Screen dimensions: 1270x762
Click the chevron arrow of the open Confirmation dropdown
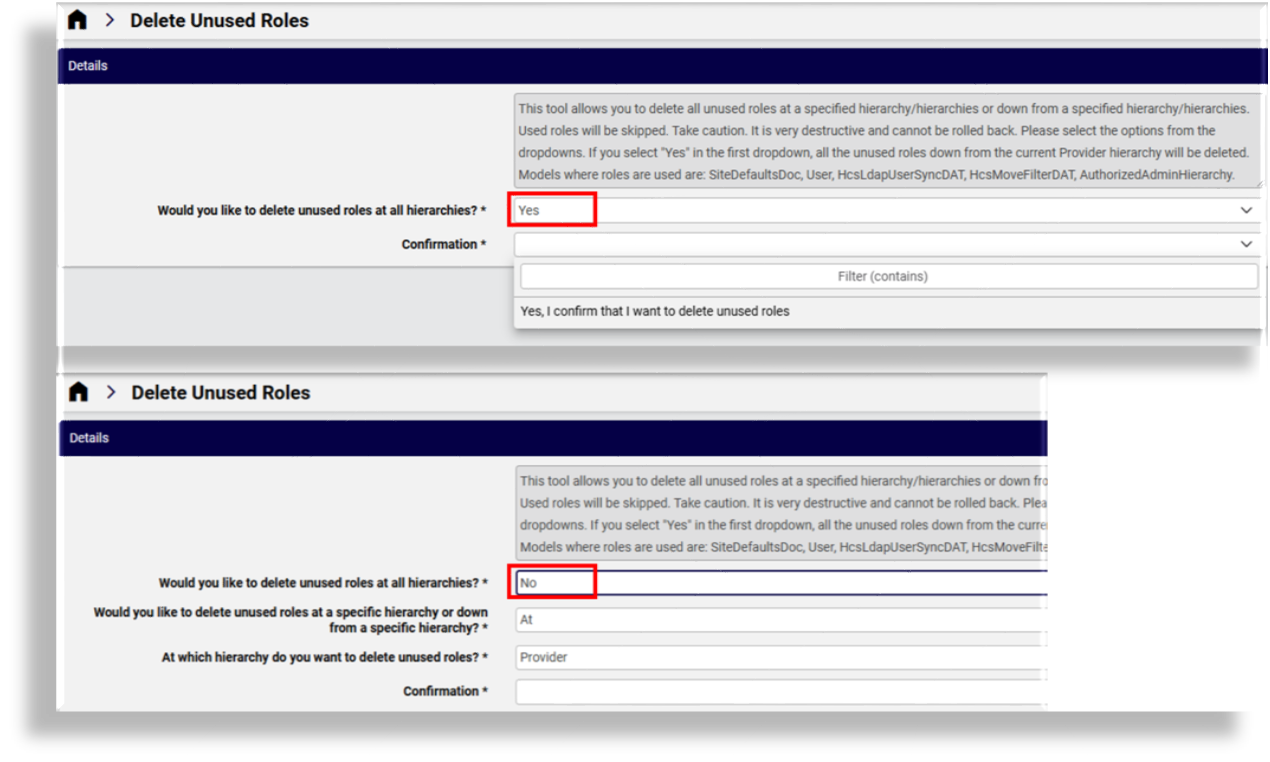click(1246, 244)
